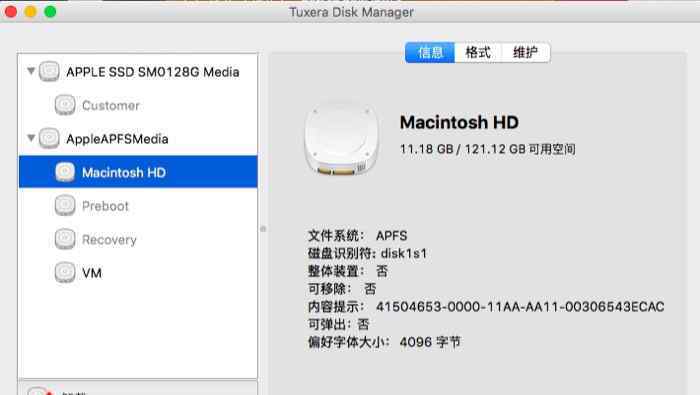Minimize window with the yellow button
This screenshot has width=700, height=395.
click(x=30, y=12)
